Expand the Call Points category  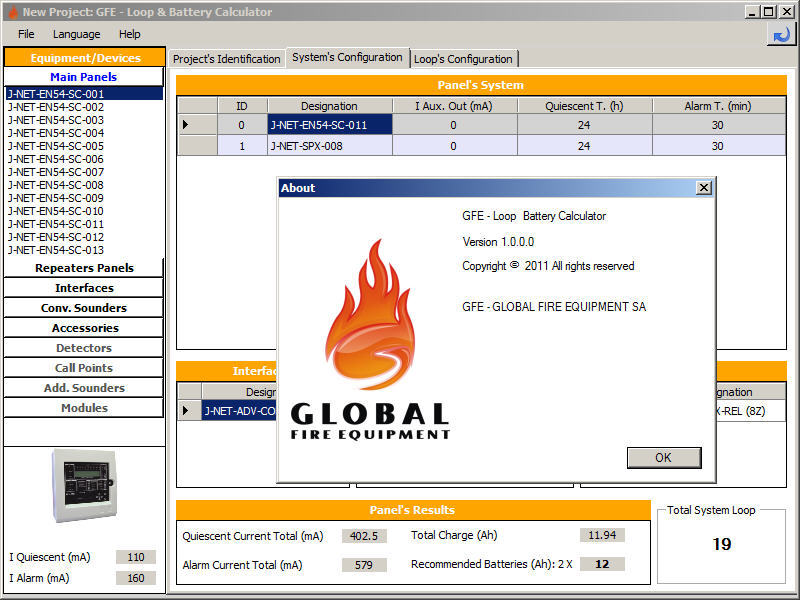84,368
